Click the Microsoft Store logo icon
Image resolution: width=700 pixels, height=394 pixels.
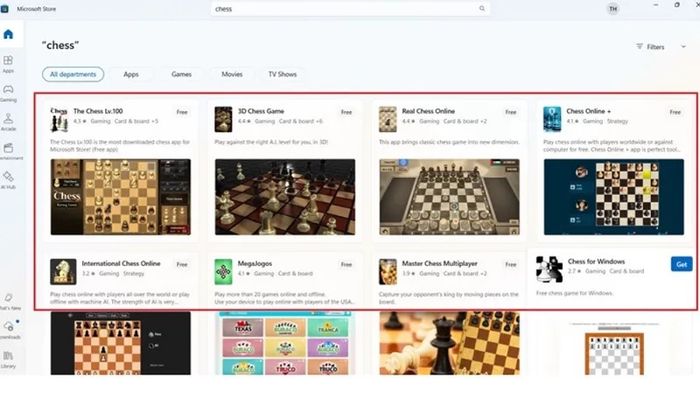click(4, 8)
